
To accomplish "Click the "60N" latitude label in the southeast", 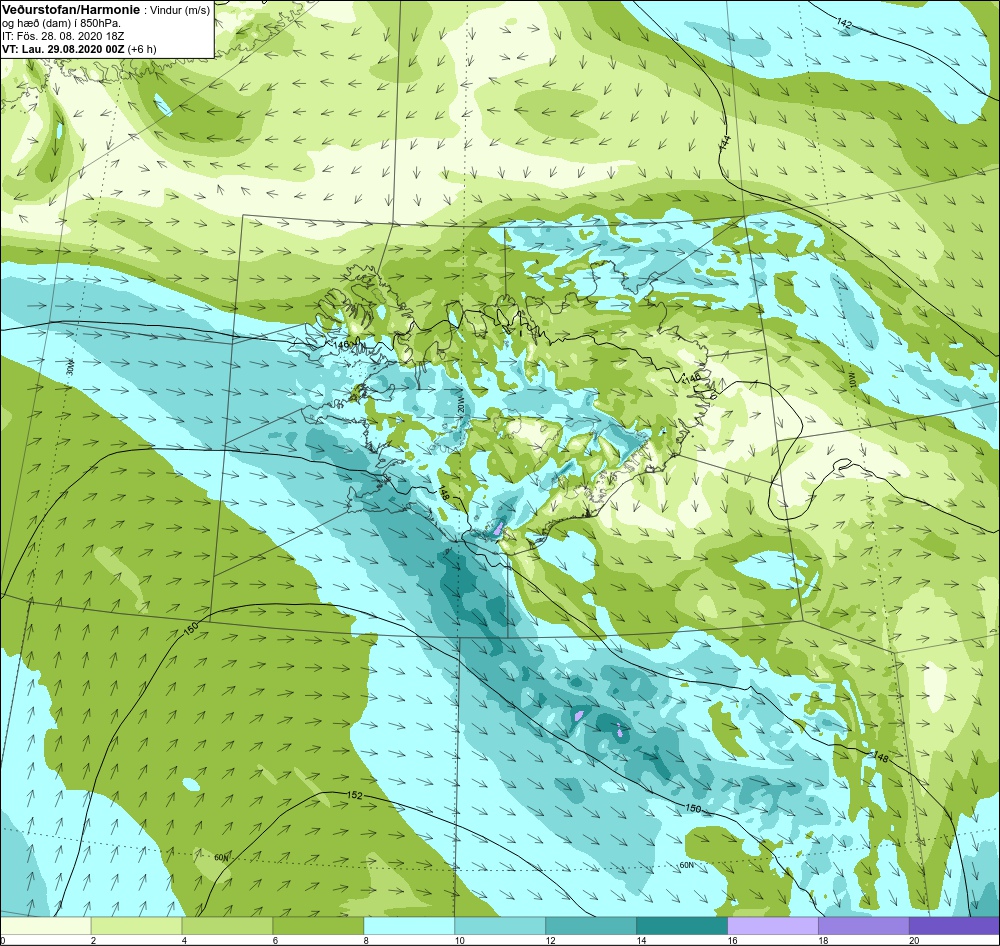I will [x=686, y=866].
